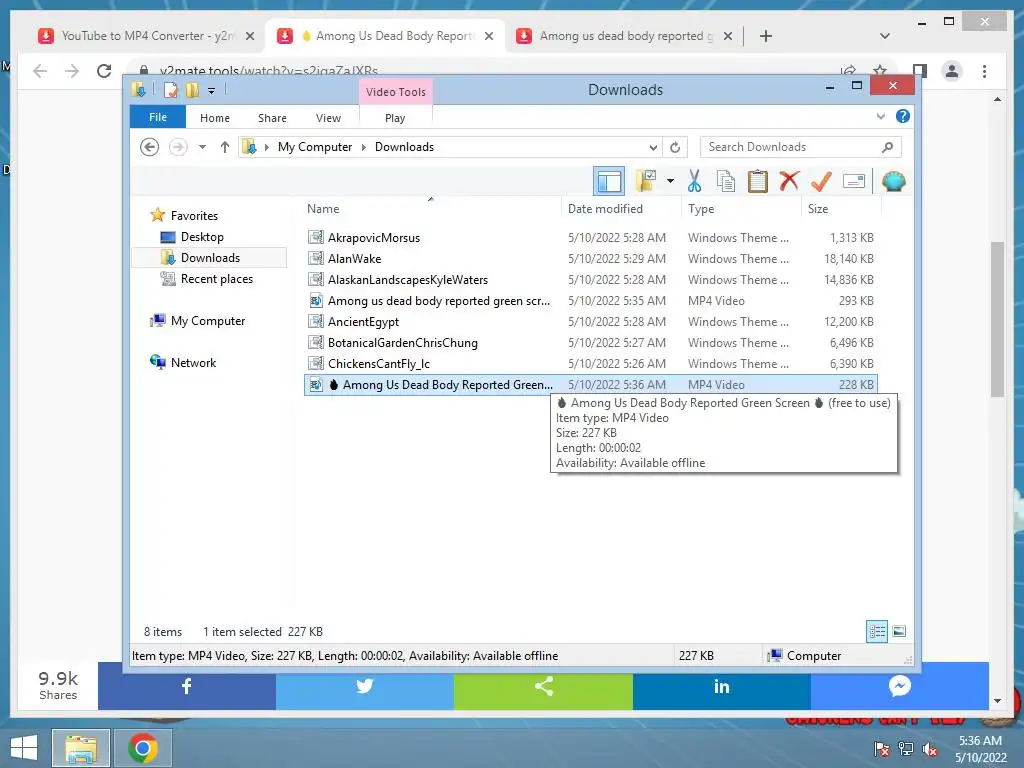The height and width of the screenshot is (768, 1024).
Task: Click the Rename icon in toolbar
Action: (x=854, y=181)
